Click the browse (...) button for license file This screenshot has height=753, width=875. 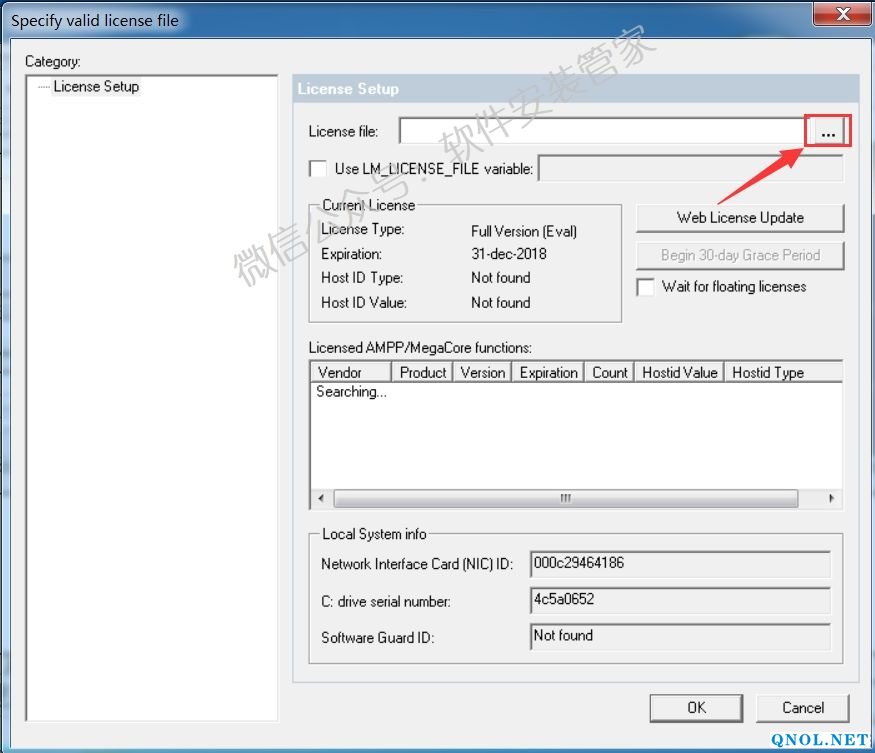[x=828, y=132]
